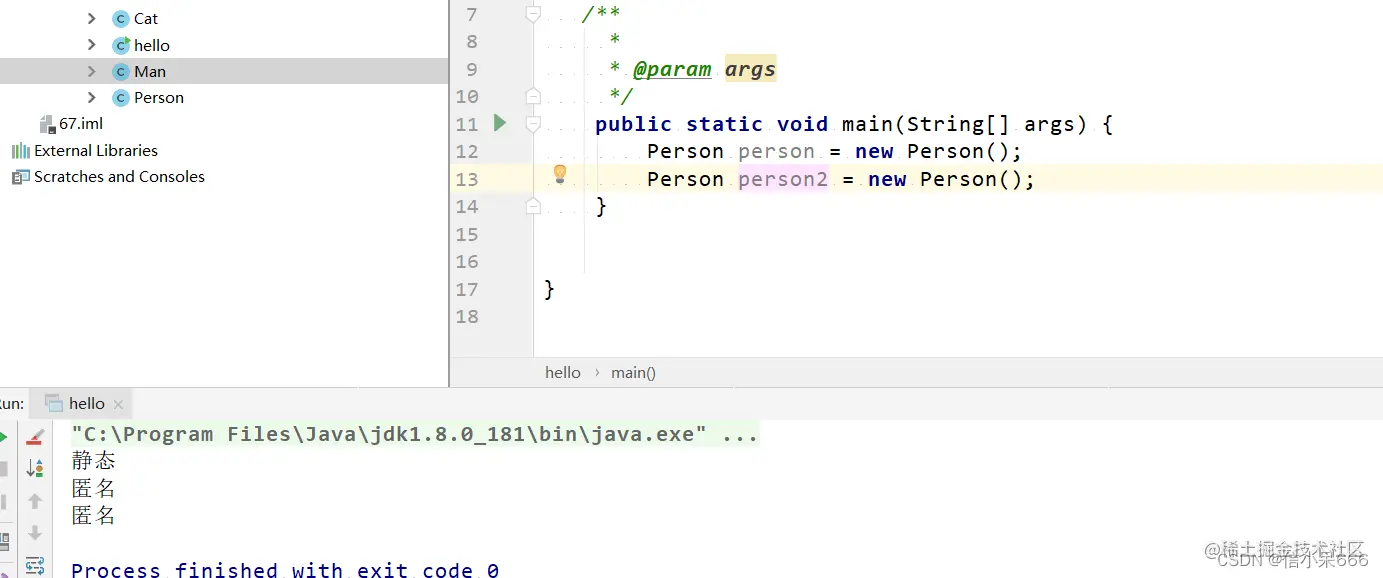Click the red eraser icon in Run toolbar
This screenshot has width=1383, height=578.
pos(35,437)
